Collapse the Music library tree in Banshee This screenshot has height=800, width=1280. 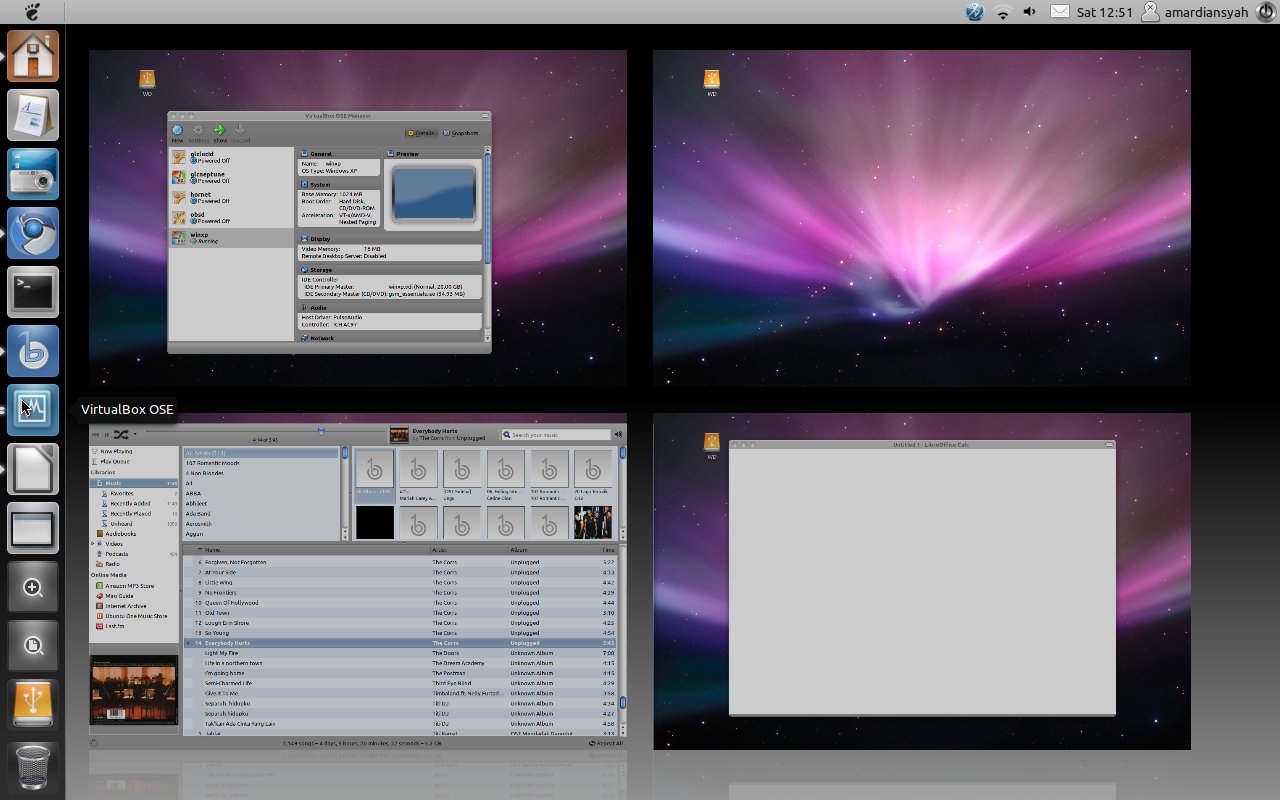pos(93,483)
